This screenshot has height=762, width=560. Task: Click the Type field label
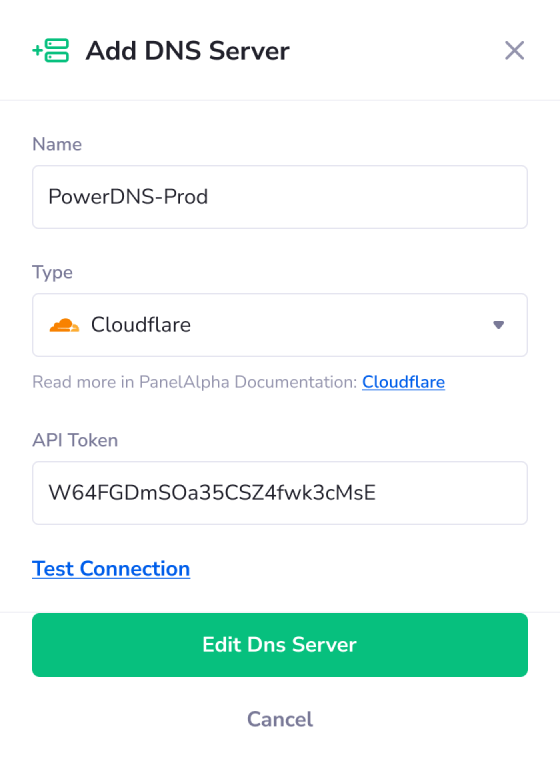52,273
